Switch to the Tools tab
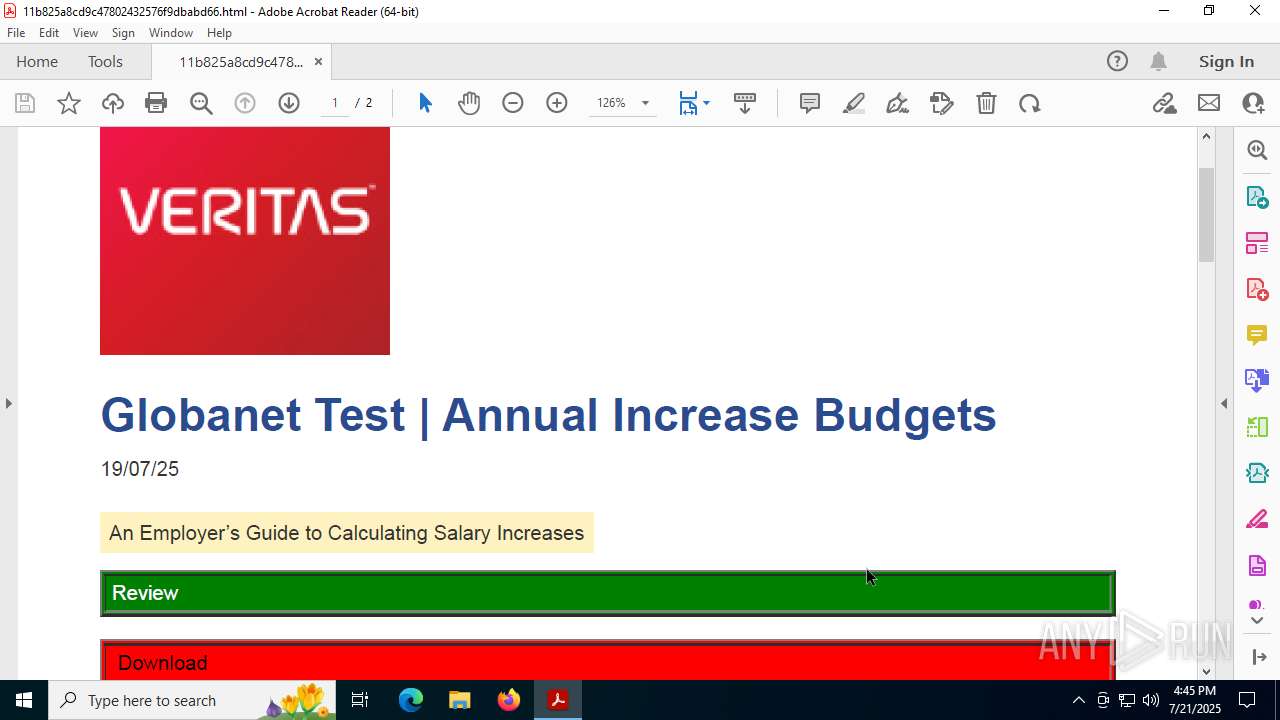Screen dimensions: 1280x720 105,61
